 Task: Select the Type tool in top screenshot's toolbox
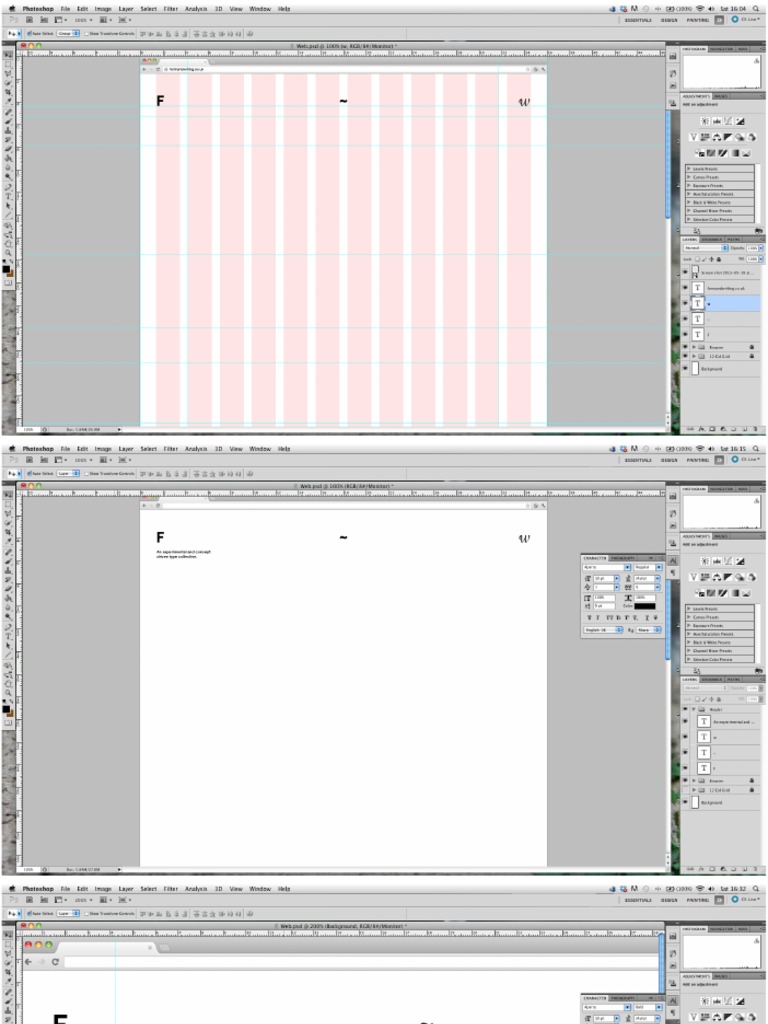8,195
